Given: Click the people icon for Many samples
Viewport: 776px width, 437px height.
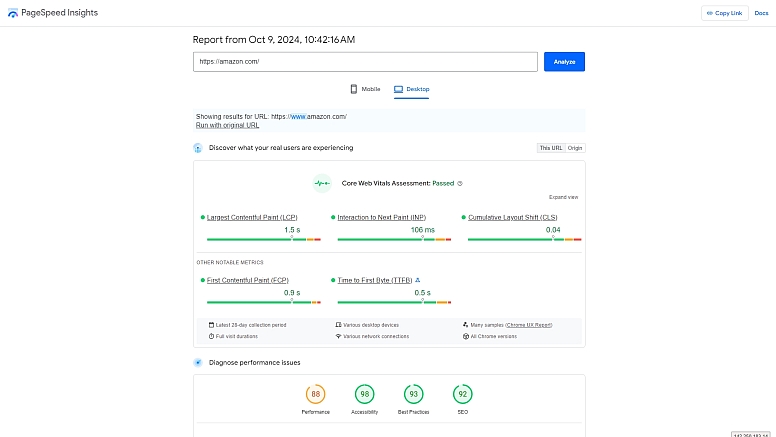Looking at the screenshot, I should click(x=466, y=325).
